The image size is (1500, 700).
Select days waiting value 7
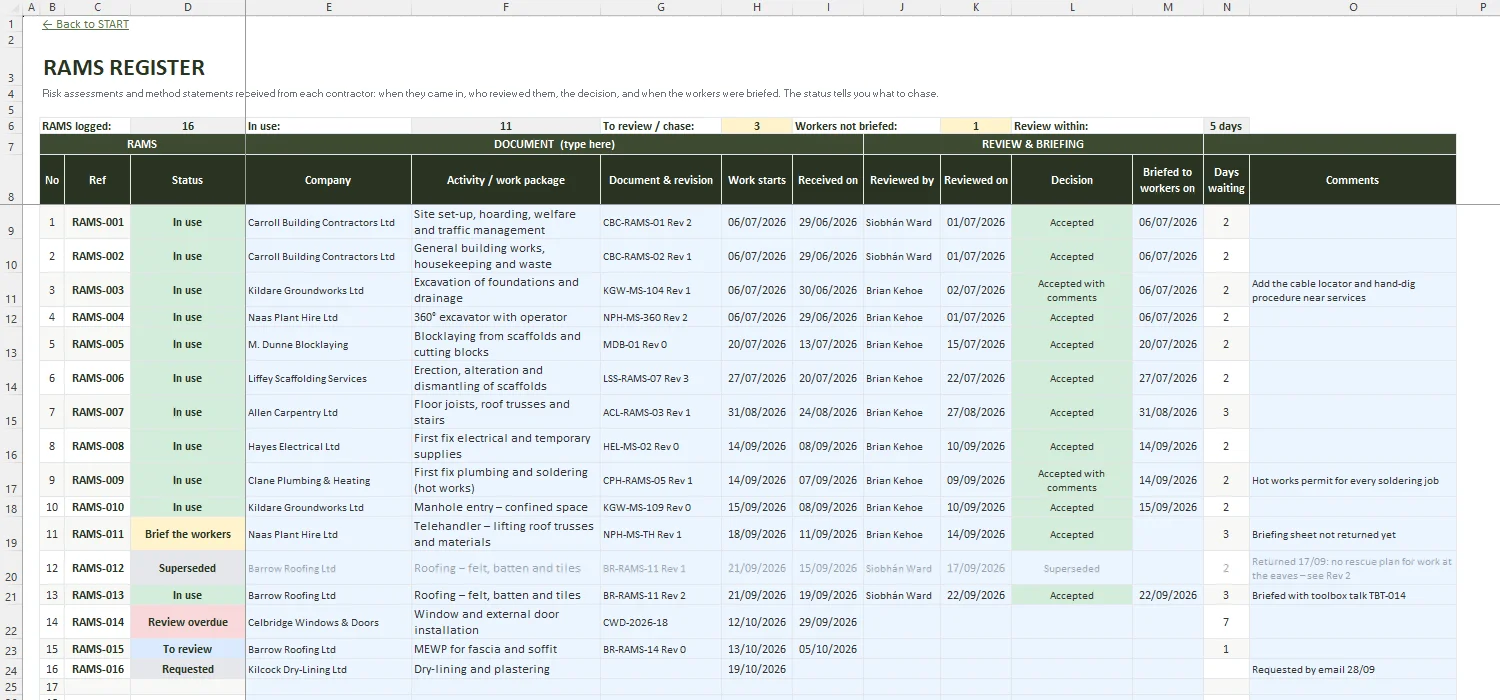tap(1226, 622)
